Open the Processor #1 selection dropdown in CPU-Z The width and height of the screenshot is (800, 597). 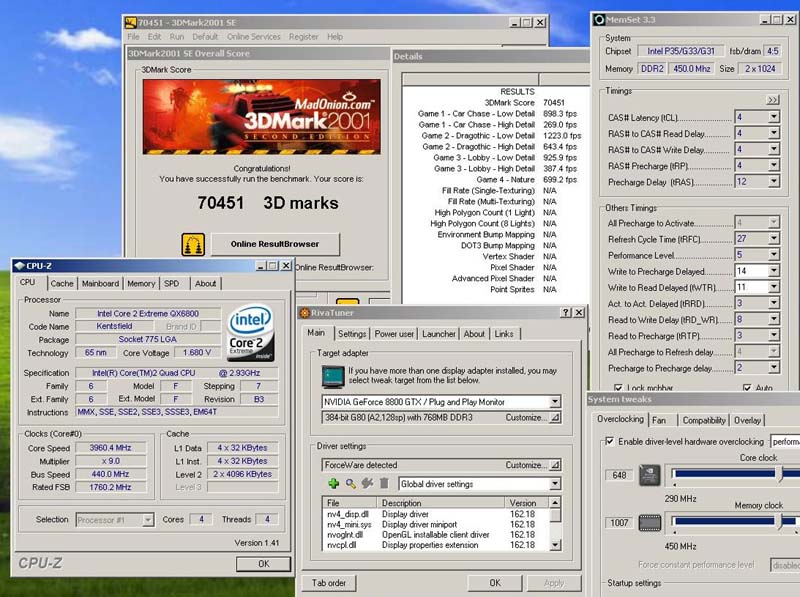(147, 519)
